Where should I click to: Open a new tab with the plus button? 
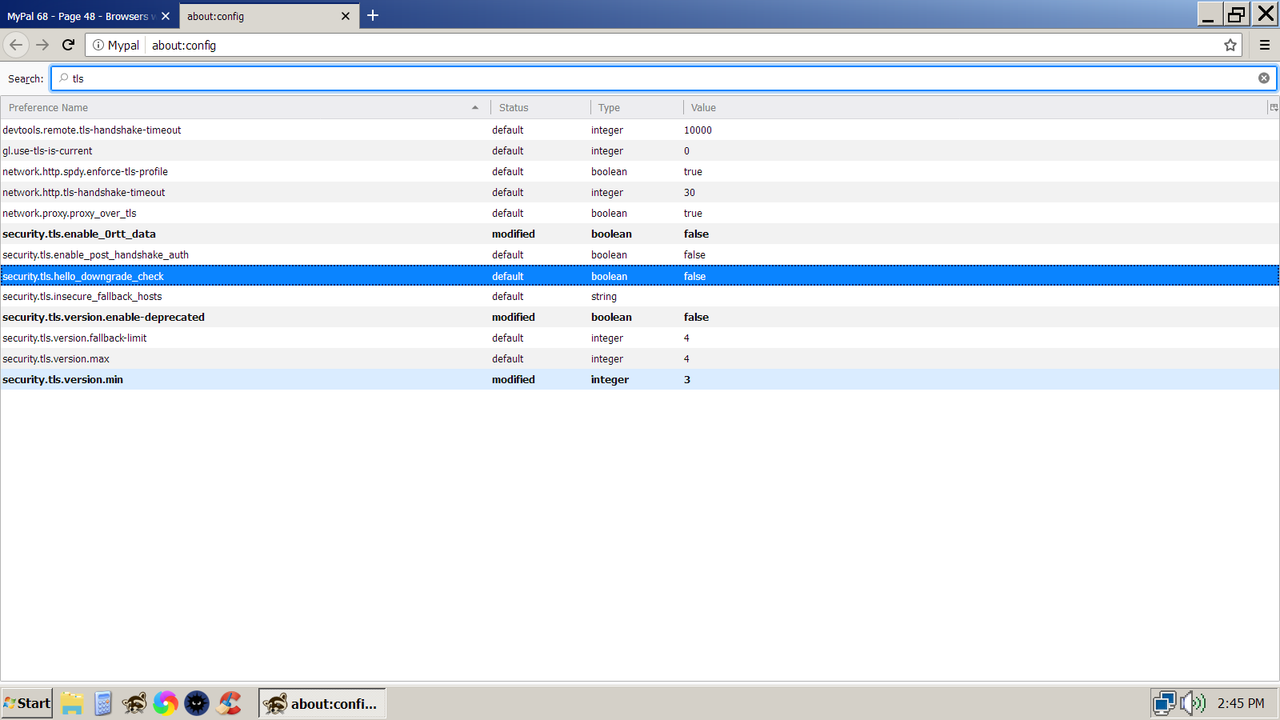click(373, 15)
